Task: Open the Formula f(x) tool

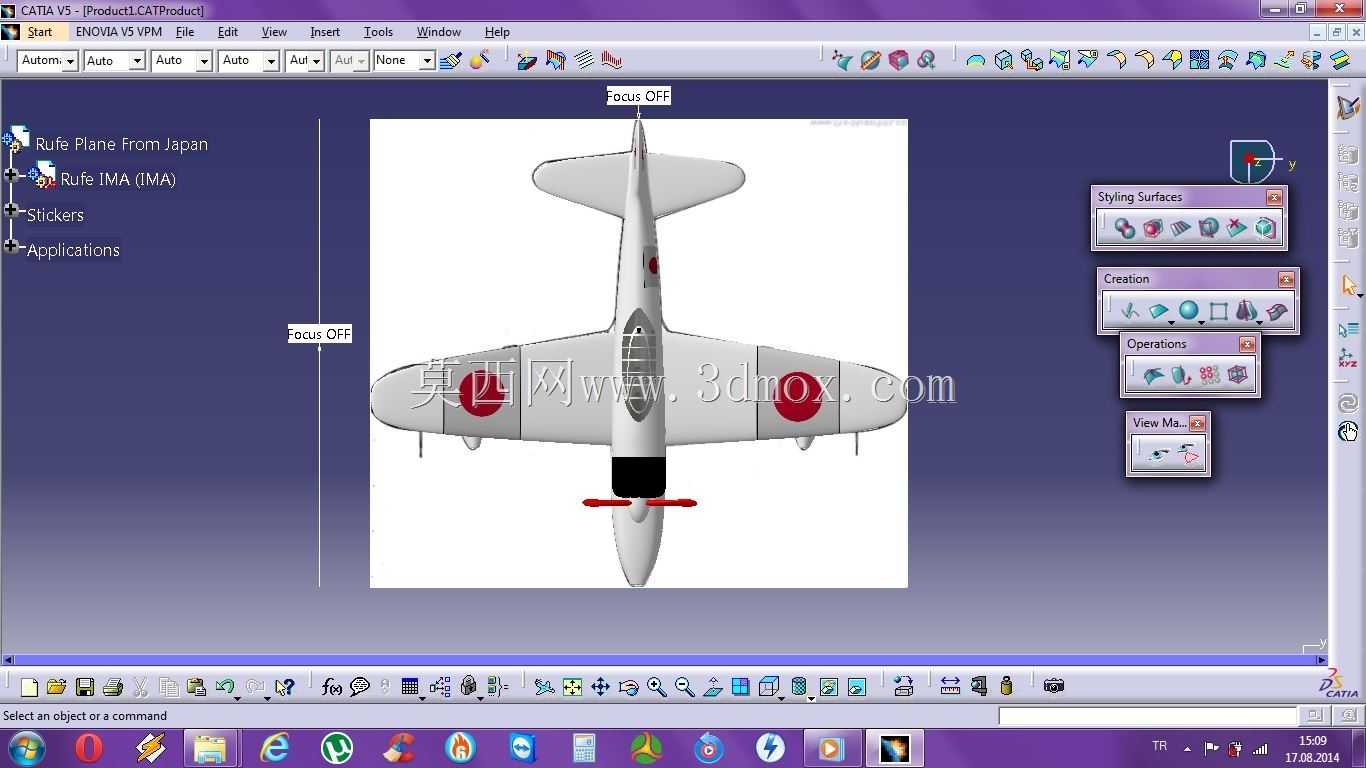Action: click(x=332, y=686)
